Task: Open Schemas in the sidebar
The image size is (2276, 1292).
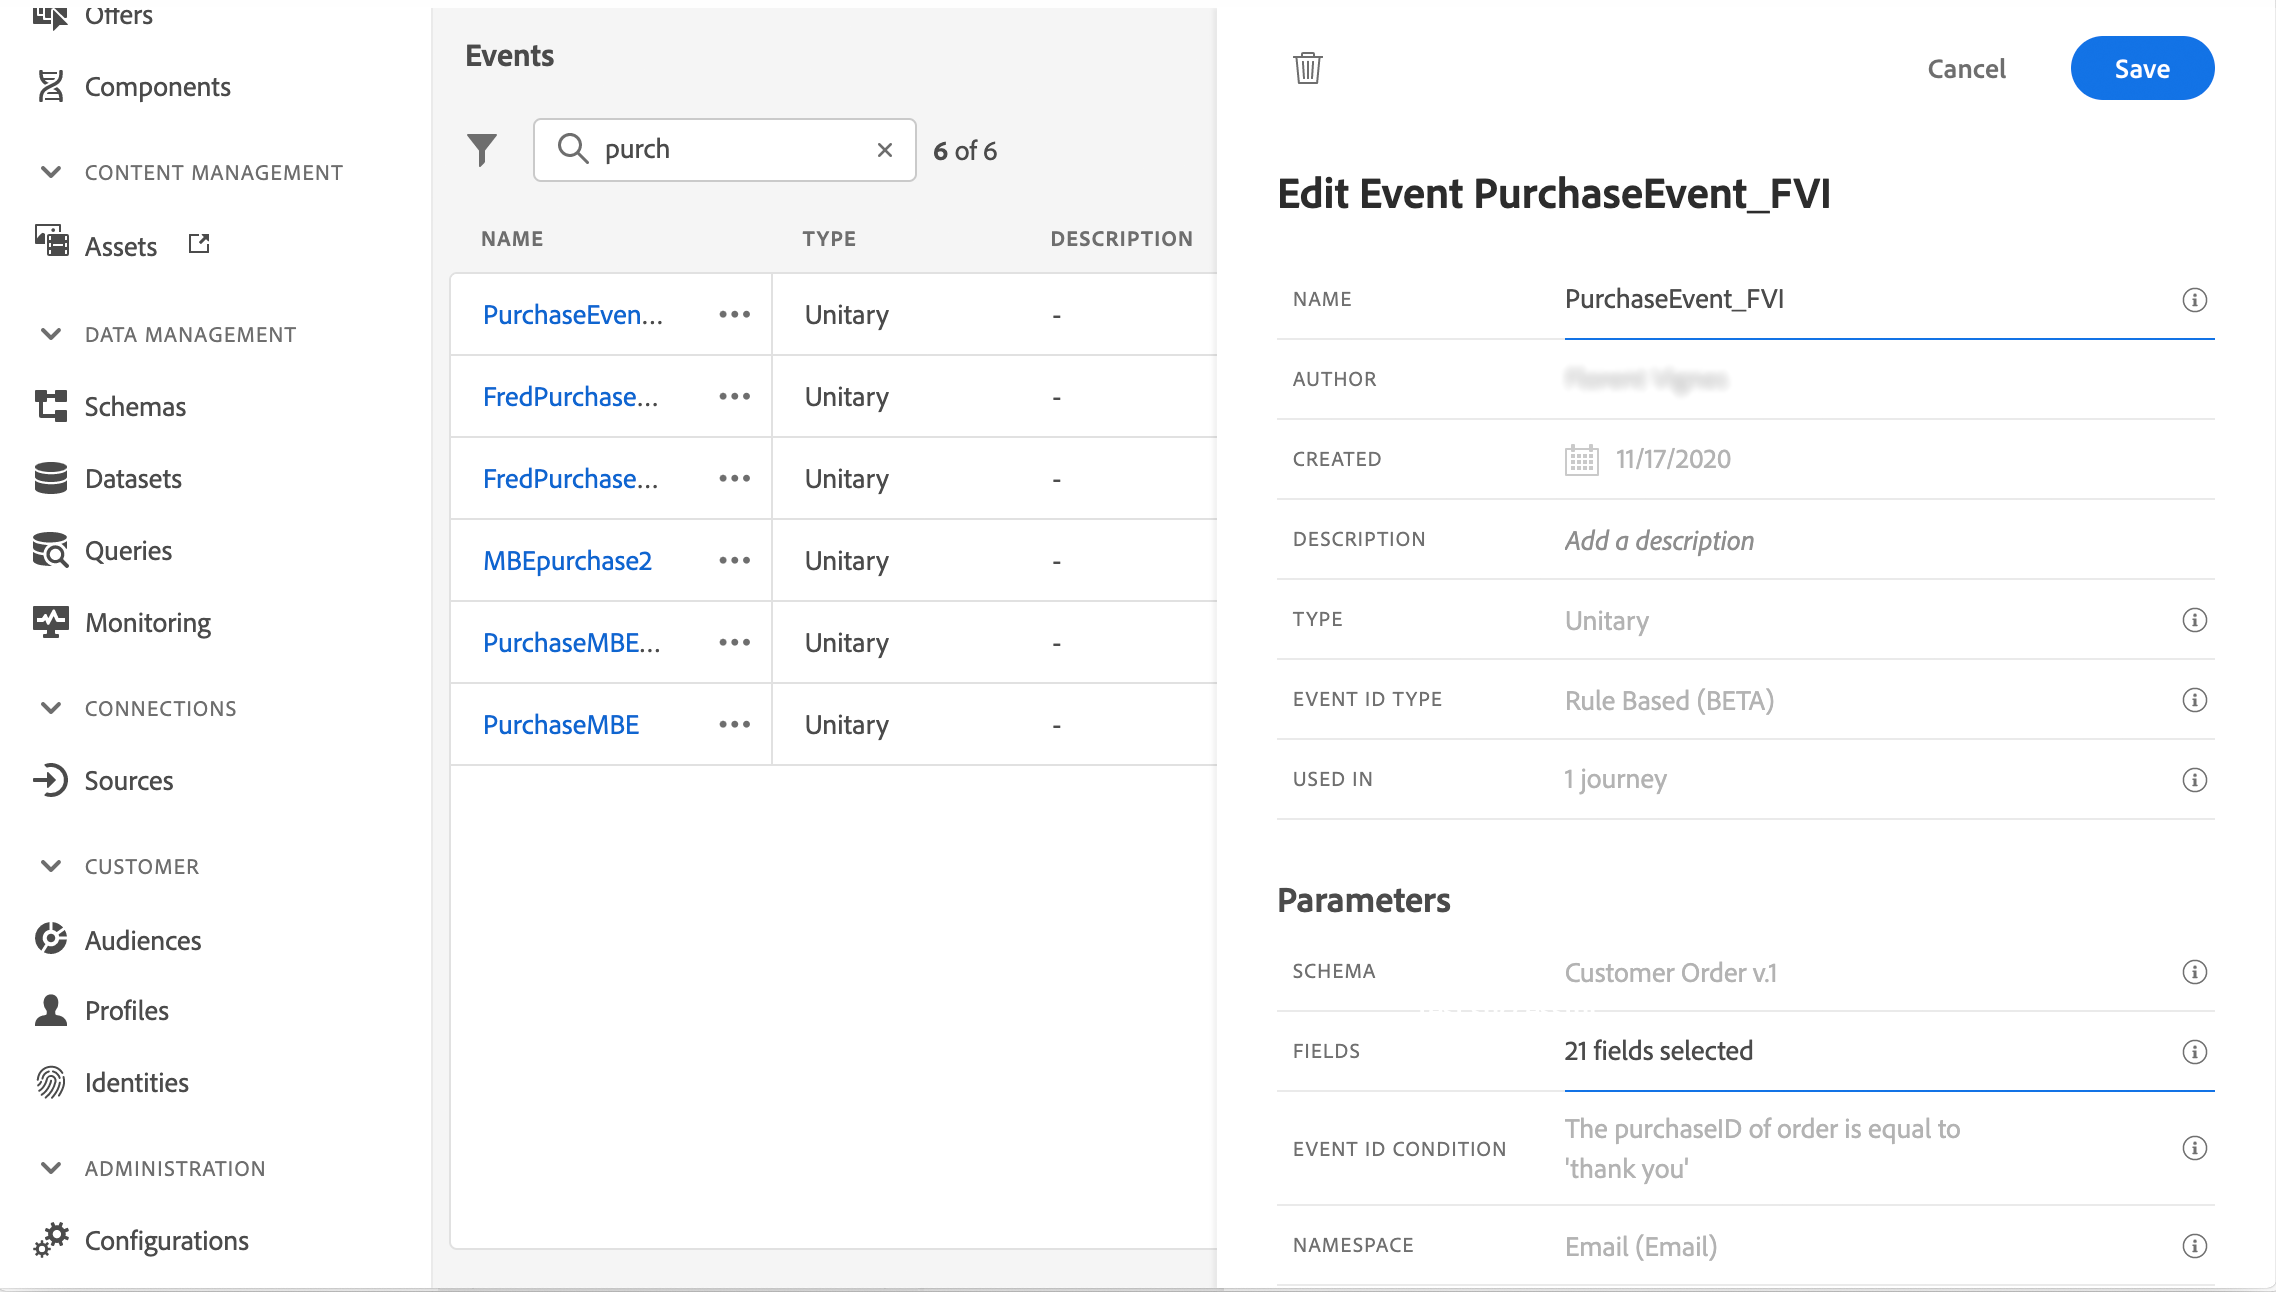Action: (135, 407)
